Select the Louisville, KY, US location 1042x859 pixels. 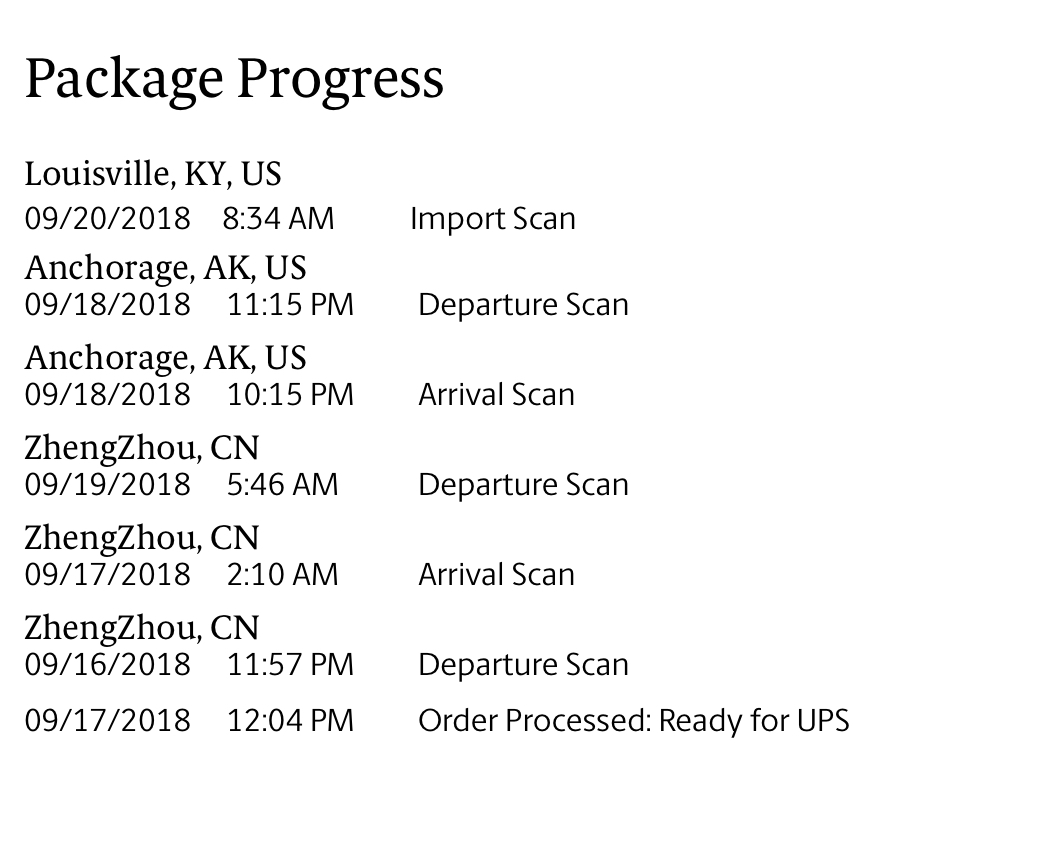[x=153, y=175]
